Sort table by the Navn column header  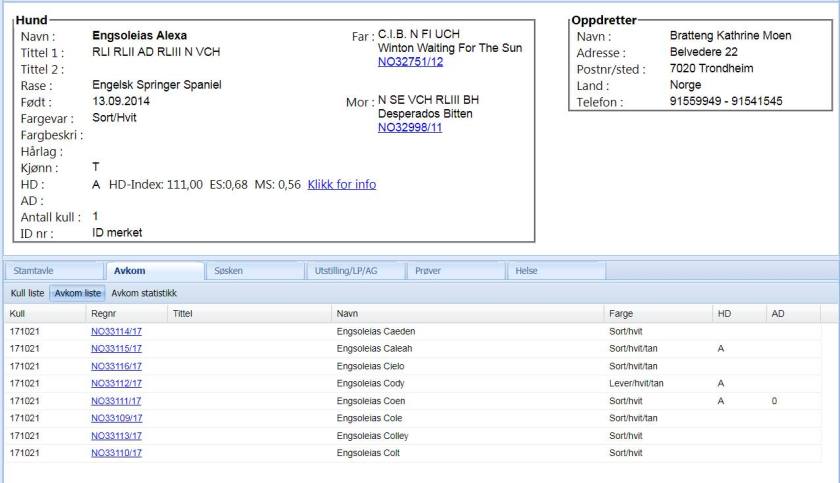pyautogui.click(x=347, y=313)
